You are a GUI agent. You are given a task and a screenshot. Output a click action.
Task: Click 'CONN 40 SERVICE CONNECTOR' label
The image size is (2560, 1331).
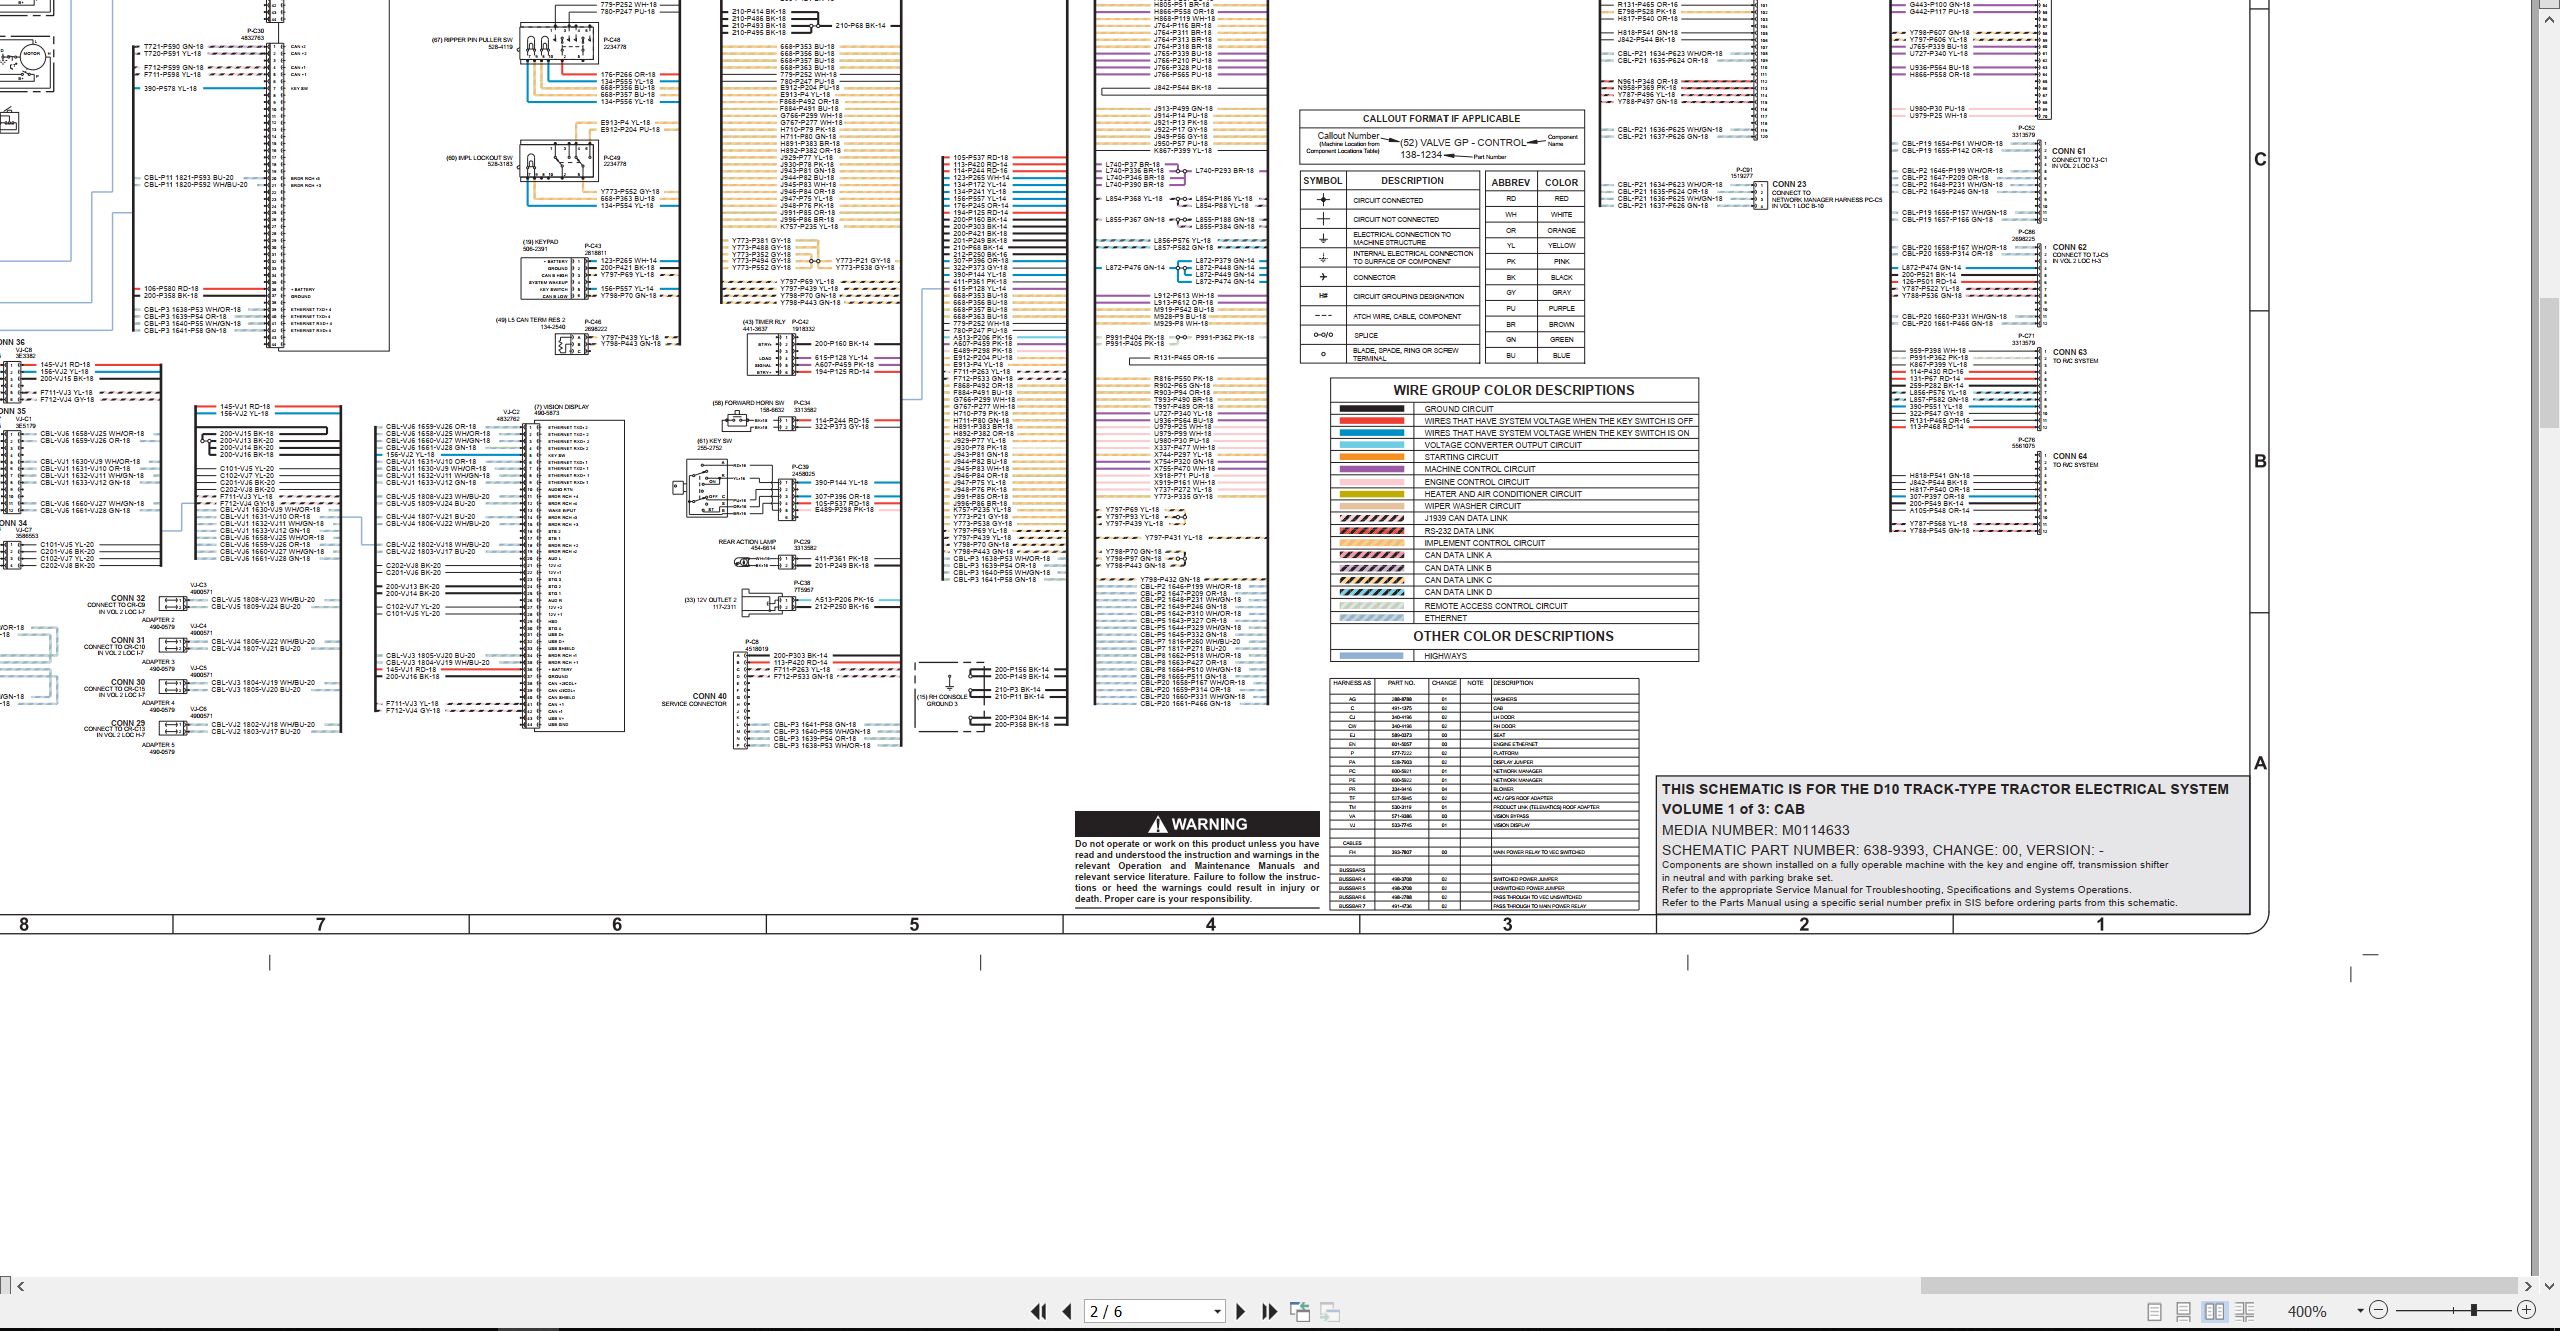694,700
